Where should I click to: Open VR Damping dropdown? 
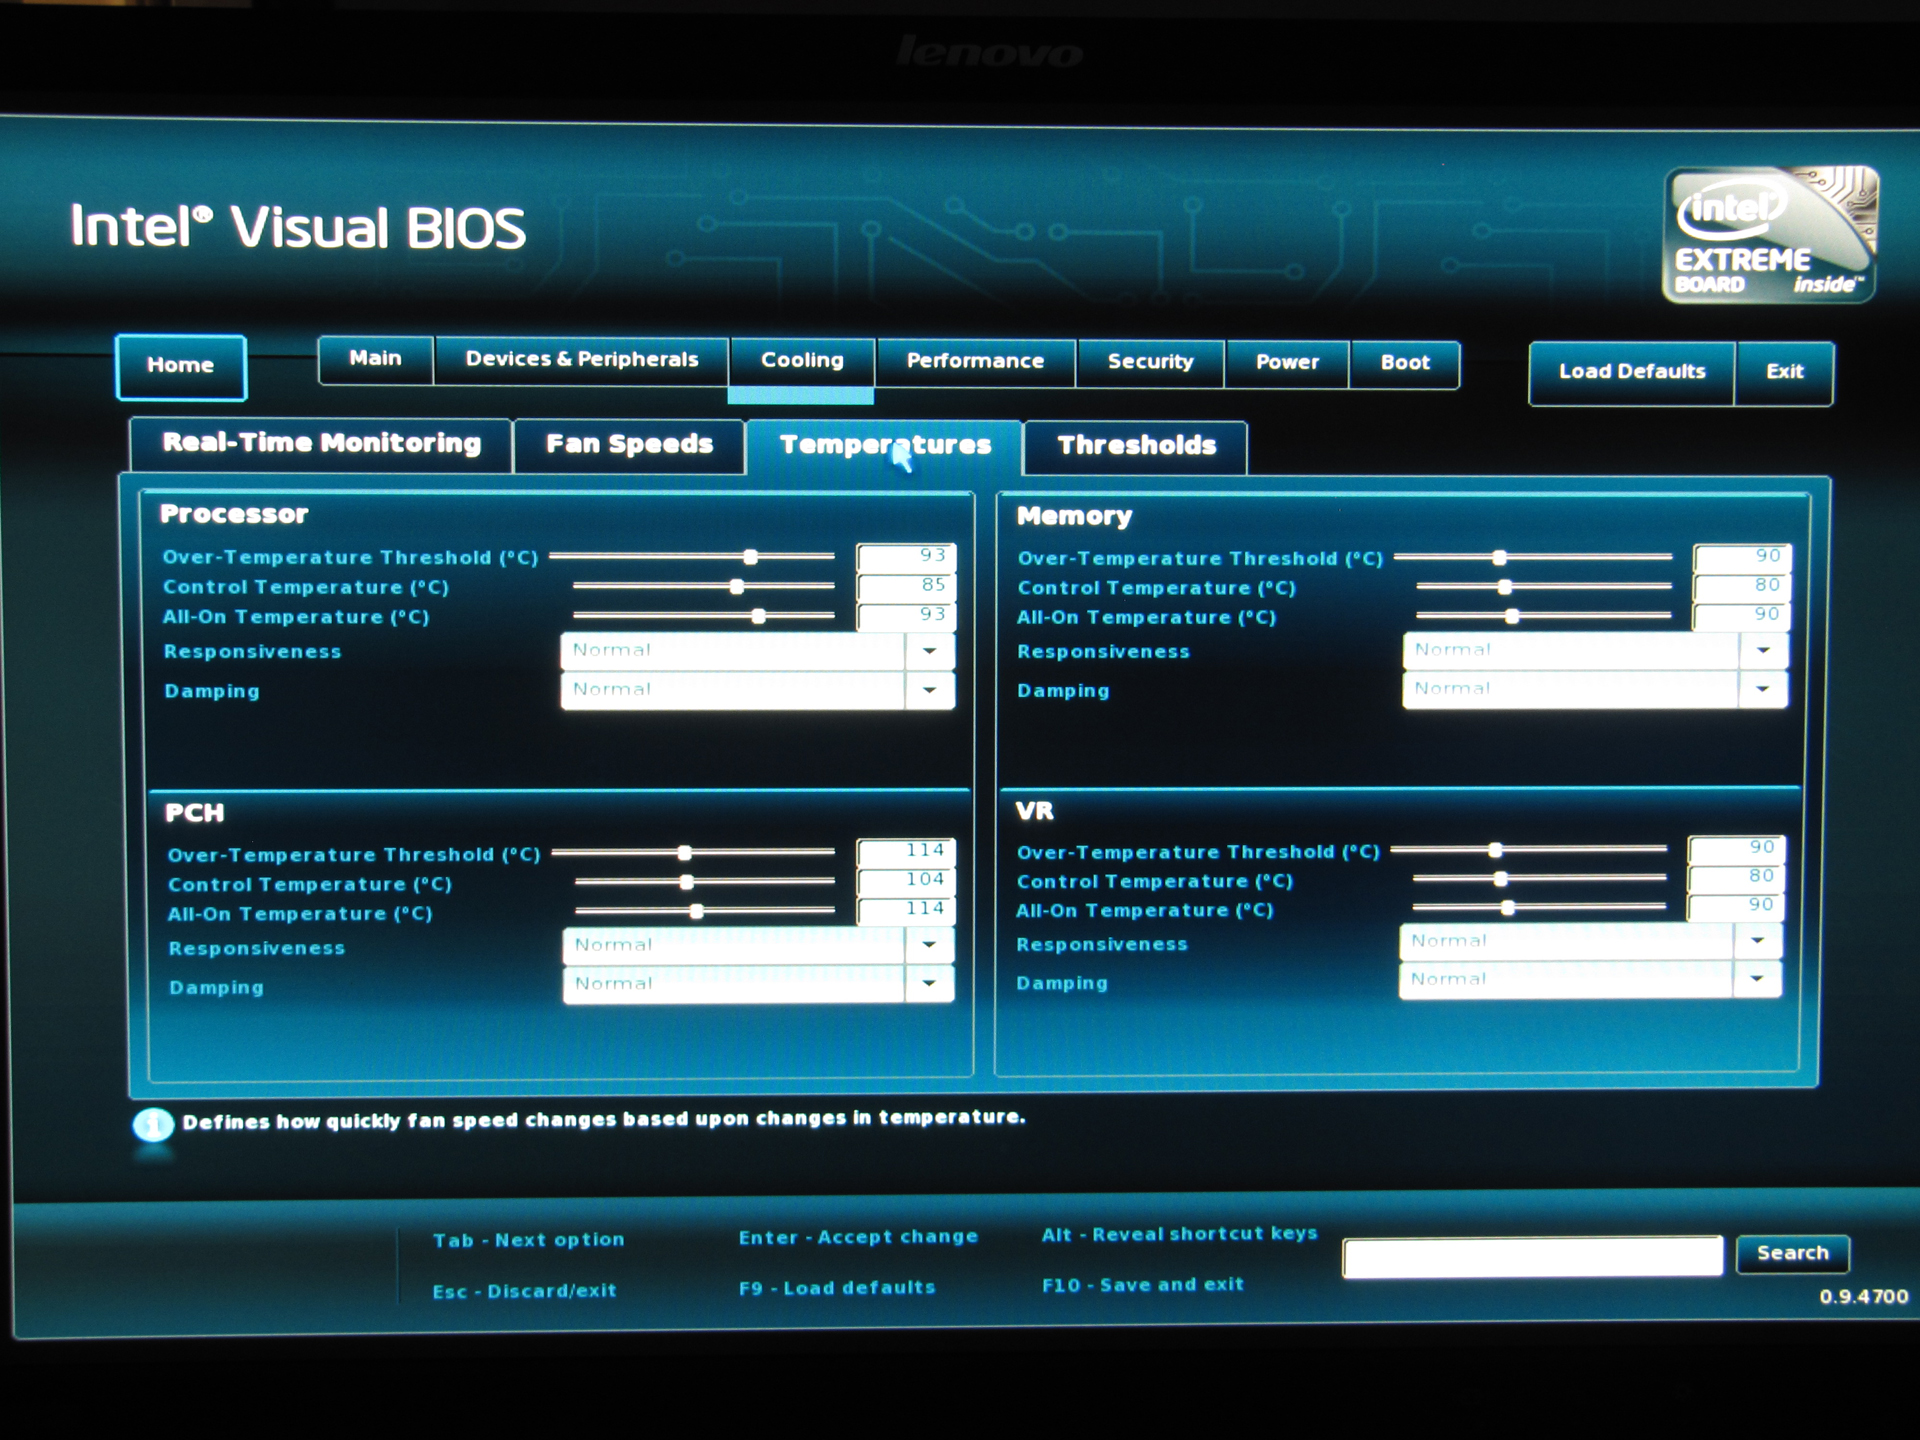pyautogui.click(x=1590, y=979)
